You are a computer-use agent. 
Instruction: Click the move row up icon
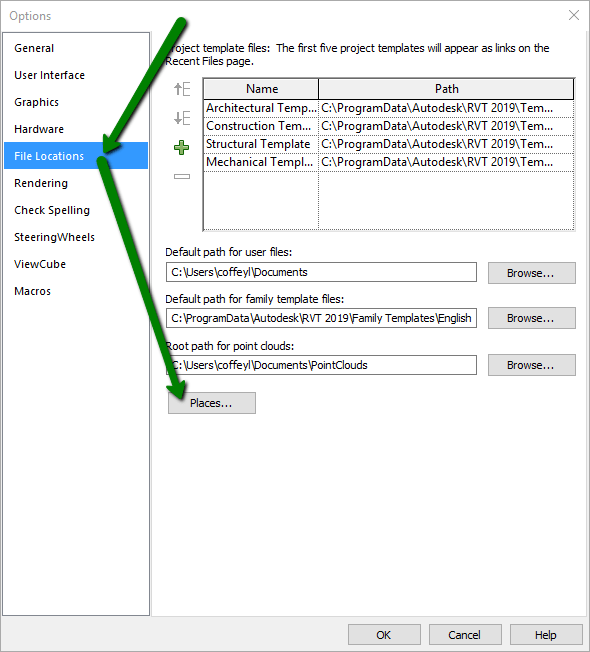pos(182,89)
